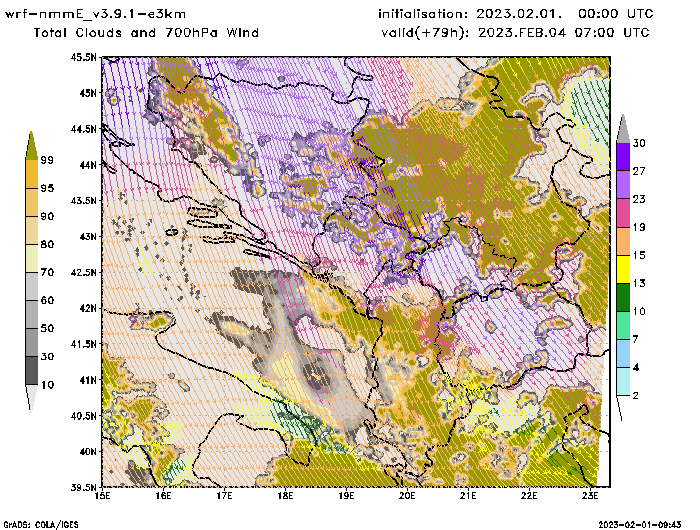The height and width of the screenshot is (530, 700).
Task: Select the 95 value on cloud colorbar
Action: click(x=47, y=188)
